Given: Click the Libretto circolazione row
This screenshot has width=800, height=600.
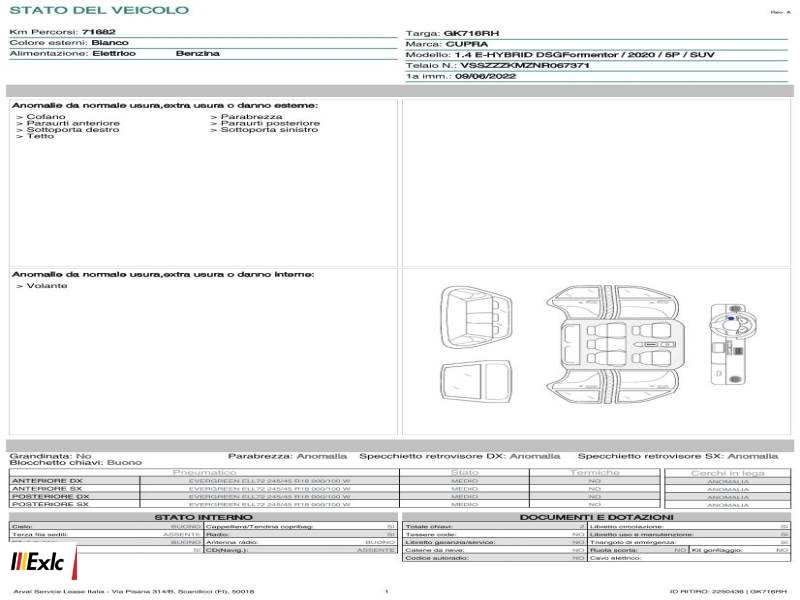Looking at the screenshot, I should pos(689,526).
